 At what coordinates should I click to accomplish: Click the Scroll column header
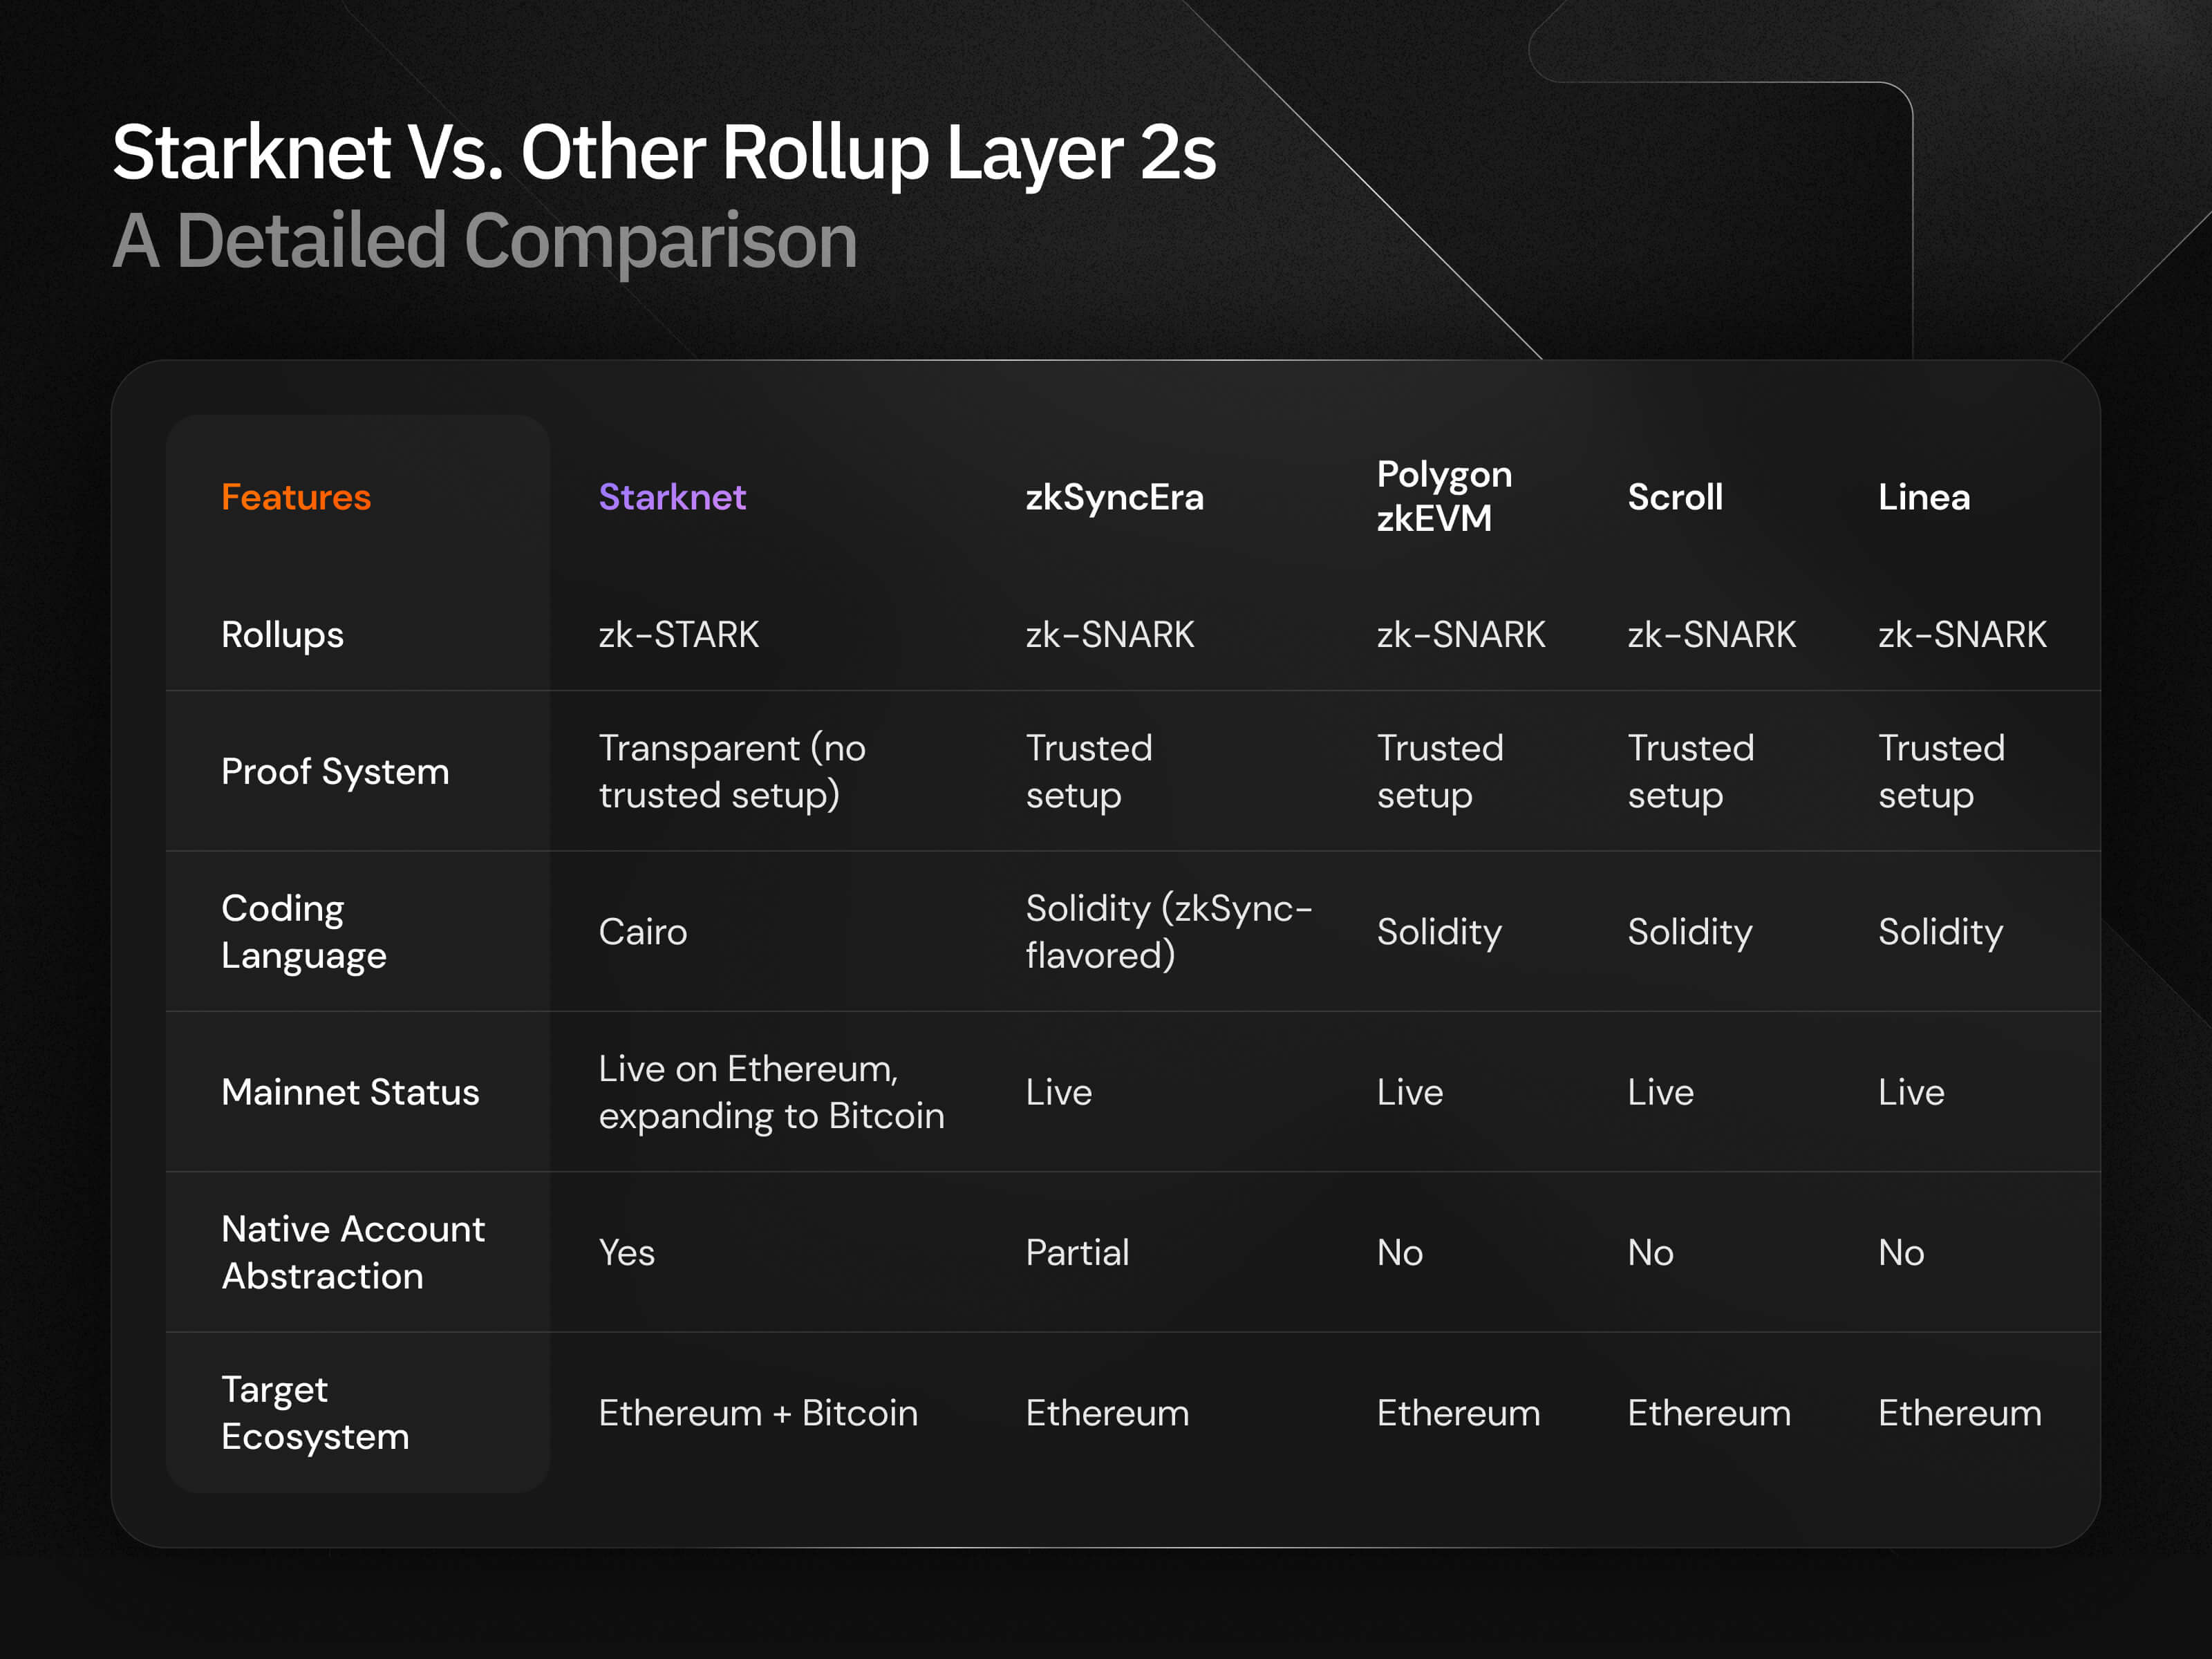pyautogui.click(x=1675, y=497)
